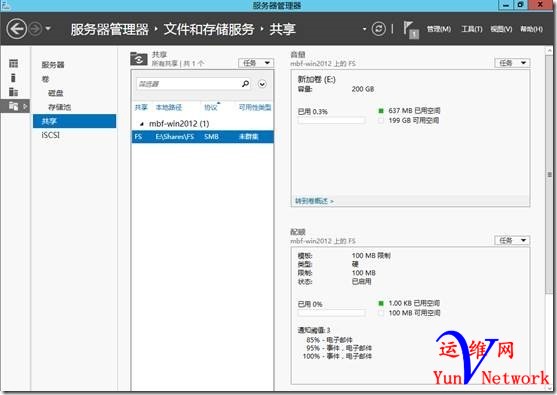Click the 转到卷概述 link

point(314,201)
